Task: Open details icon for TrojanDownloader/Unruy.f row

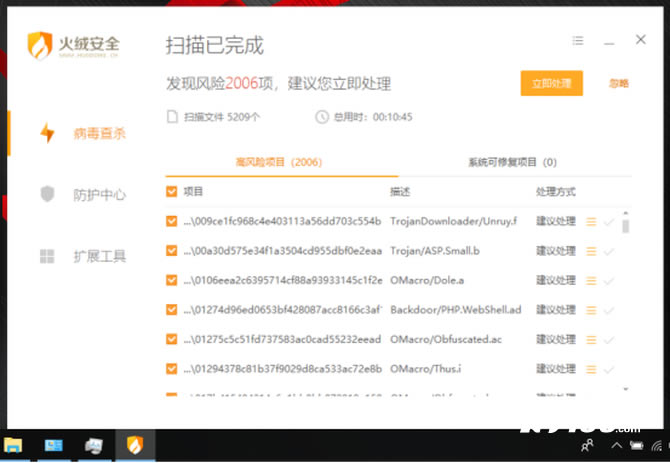Action: (591, 222)
